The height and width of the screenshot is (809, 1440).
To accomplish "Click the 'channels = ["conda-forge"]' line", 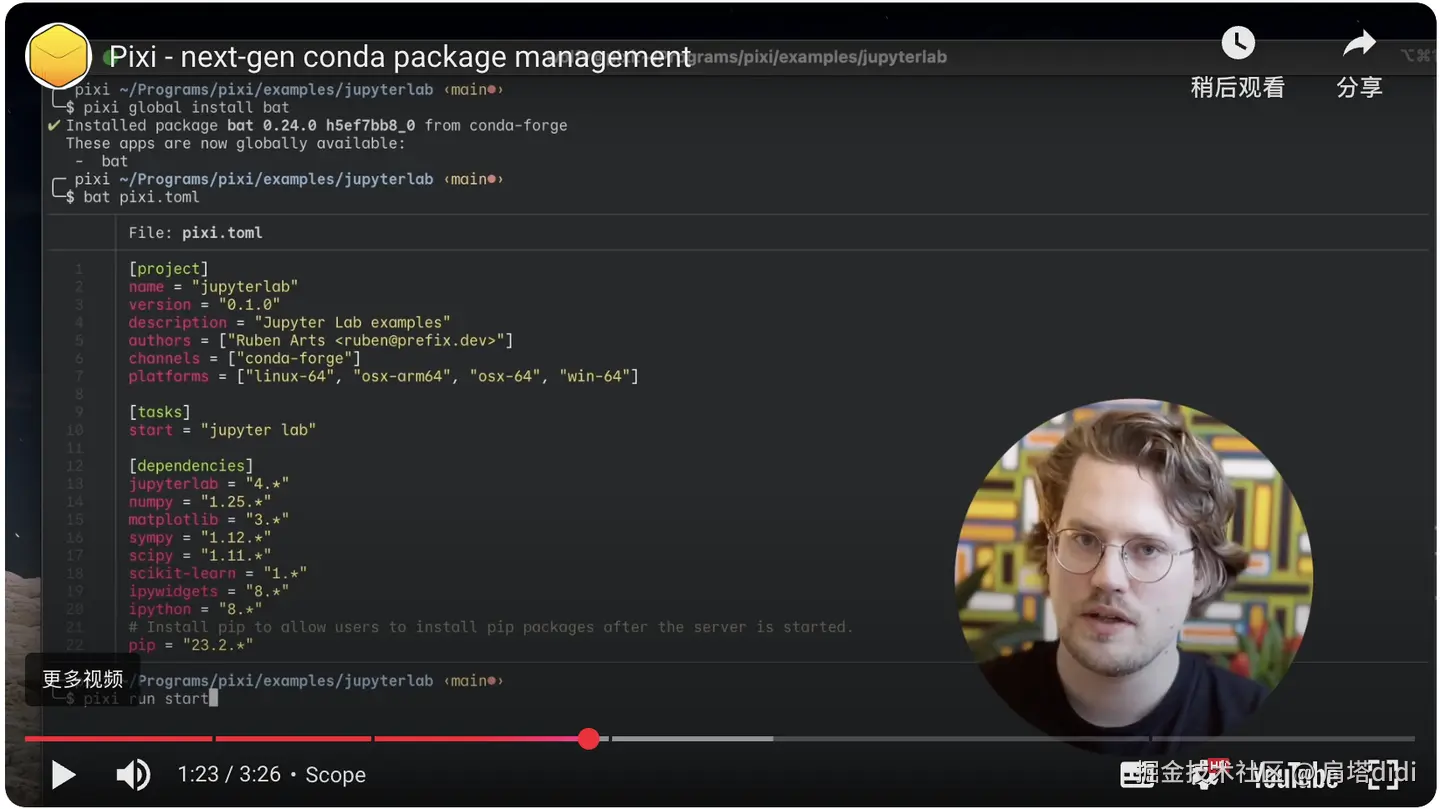I will 244,358.
